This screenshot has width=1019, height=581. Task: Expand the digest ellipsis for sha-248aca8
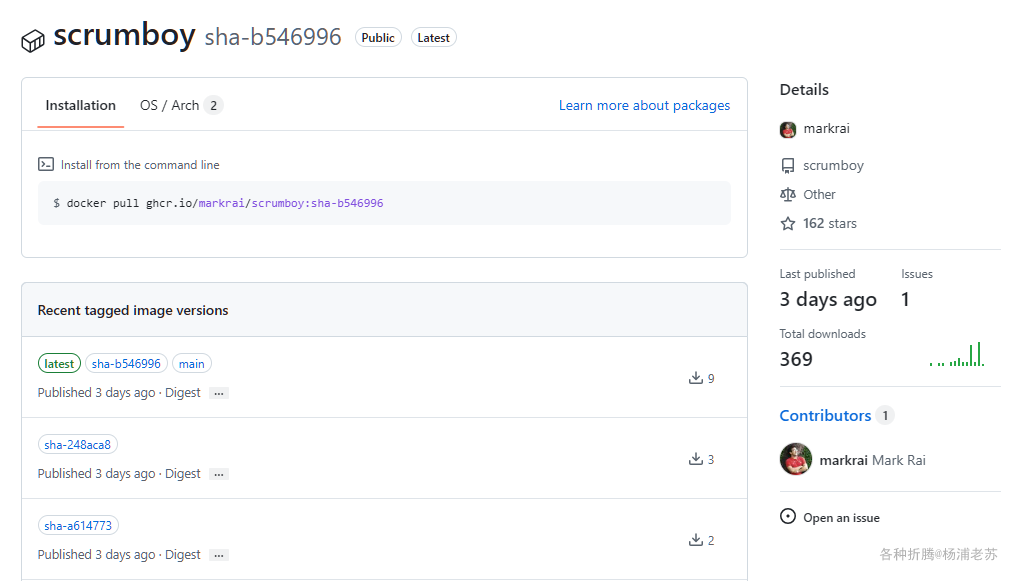point(219,475)
